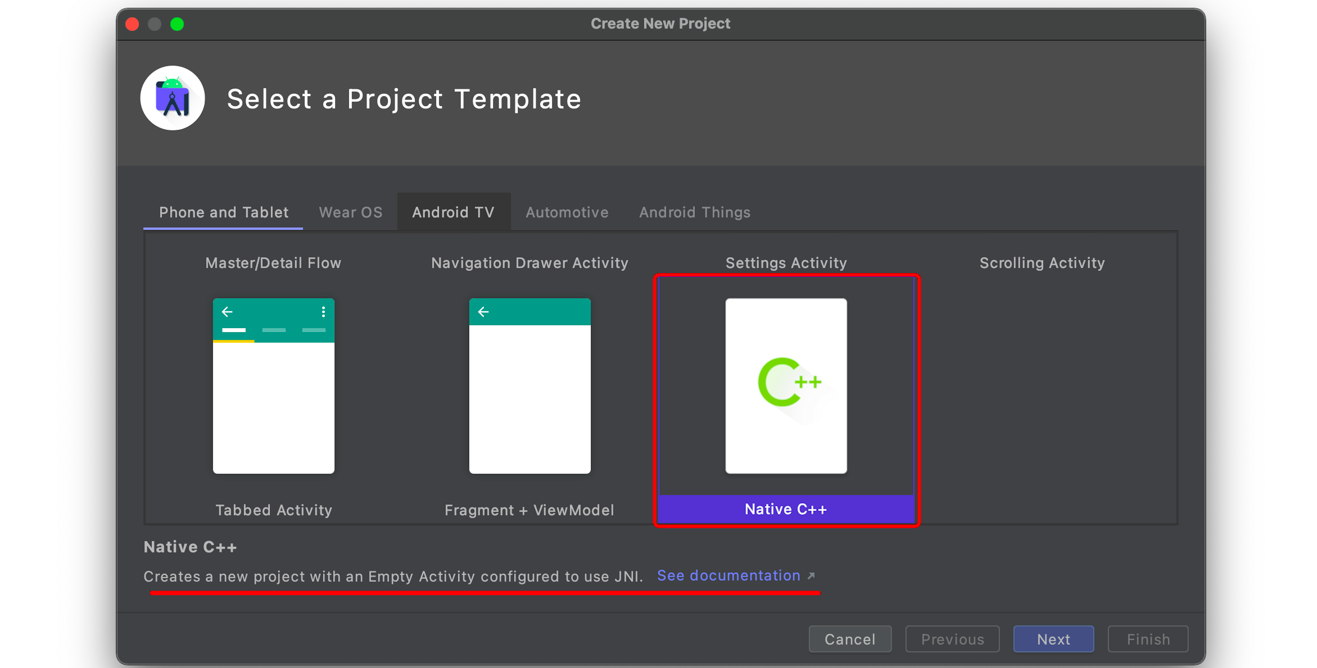Select the Android Things tab
Image resolution: width=1317 pixels, height=668 pixels.
coord(694,212)
